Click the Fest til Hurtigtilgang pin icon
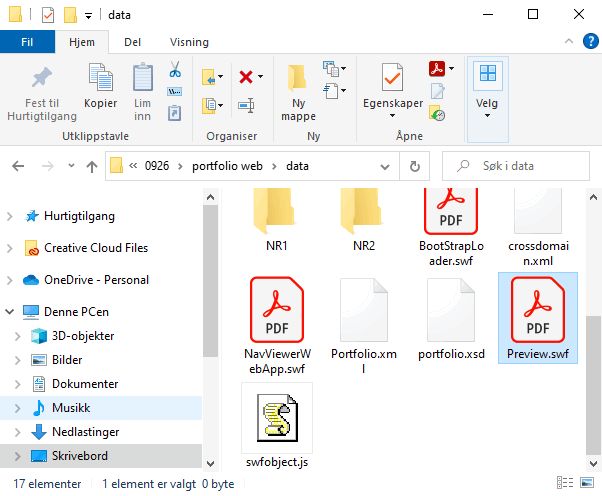The height and width of the screenshot is (496, 602). [42, 77]
